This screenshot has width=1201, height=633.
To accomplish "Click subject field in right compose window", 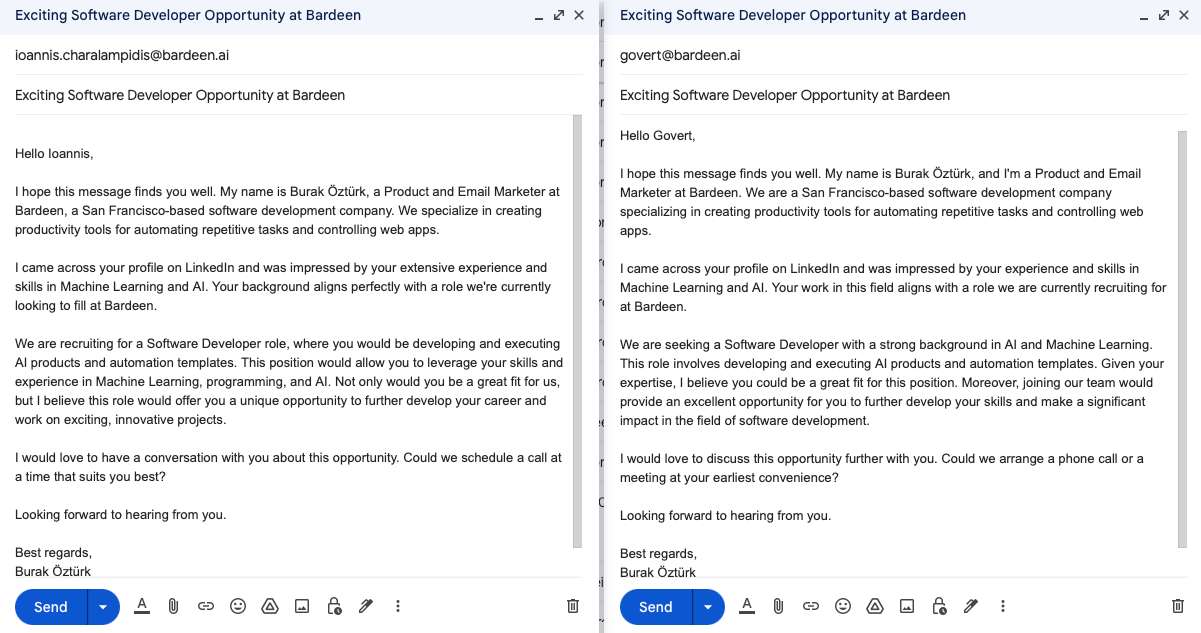I will [903, 95].
